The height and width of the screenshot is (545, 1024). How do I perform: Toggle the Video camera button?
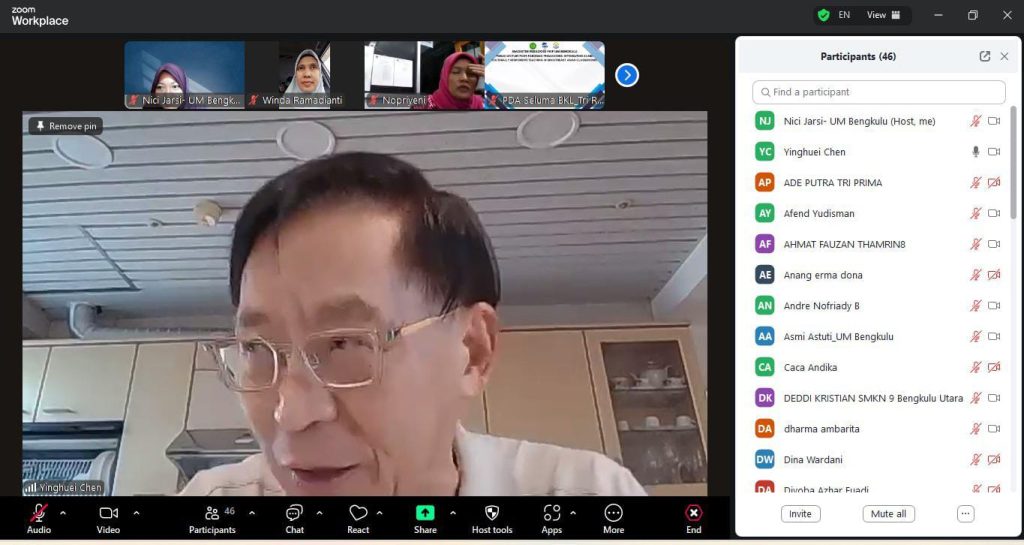[108, 513]
